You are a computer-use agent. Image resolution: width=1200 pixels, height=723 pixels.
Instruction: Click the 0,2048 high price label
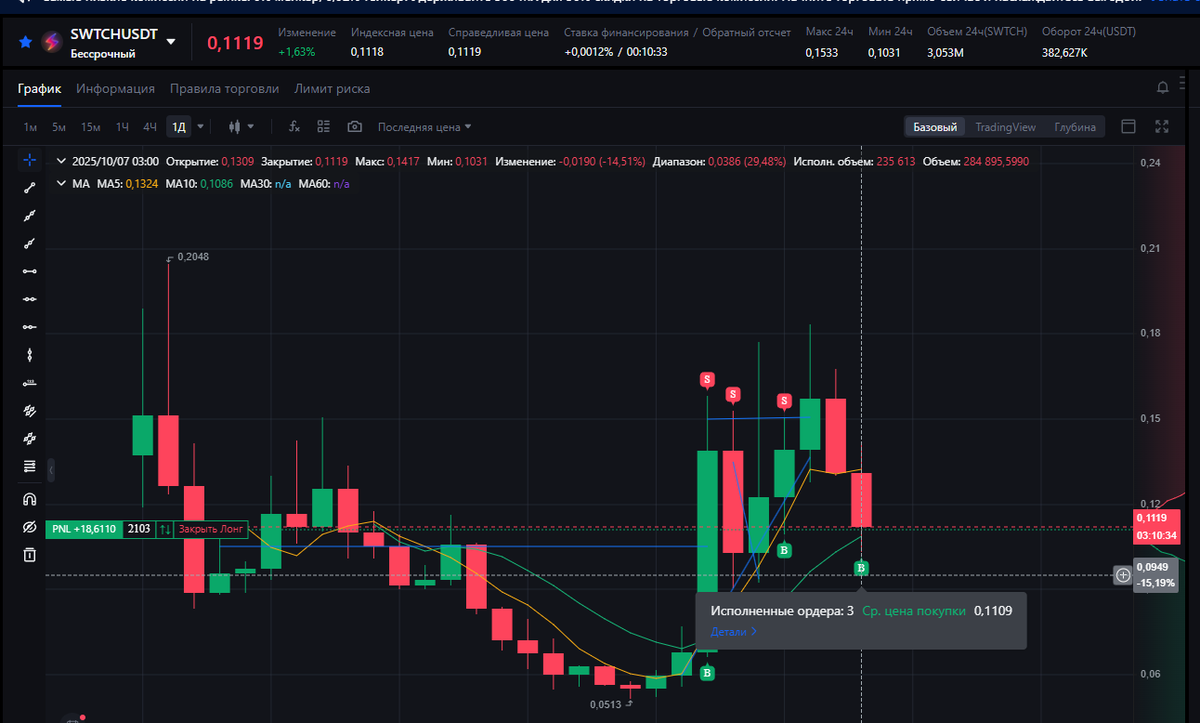tap(191, 257)
